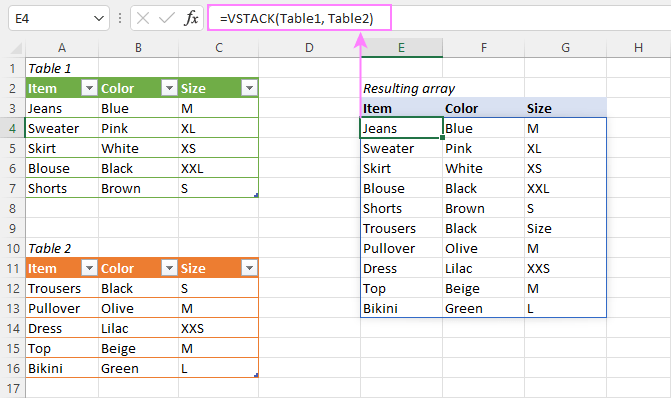Select column E header
The image size is (671, 398).
(x=401, y=48)
